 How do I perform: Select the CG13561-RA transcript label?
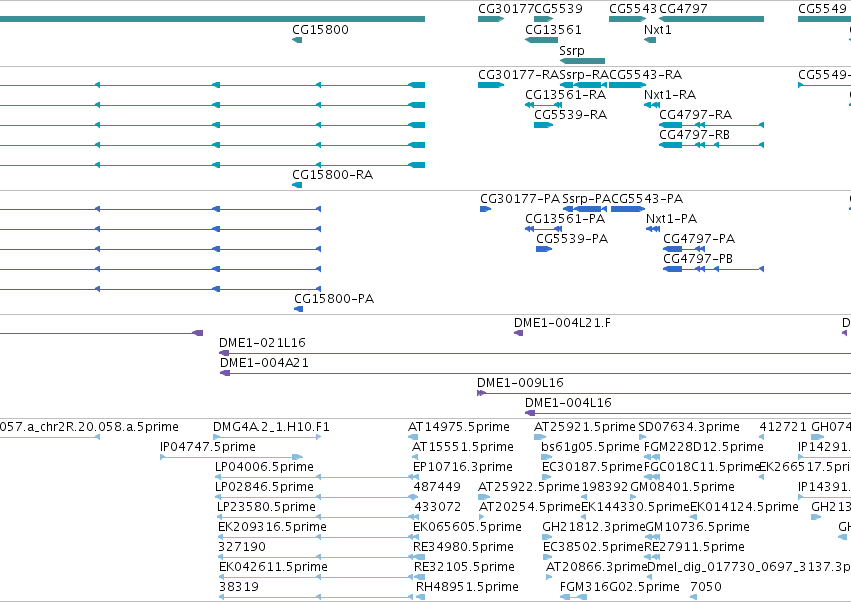(x=565, y=95)
